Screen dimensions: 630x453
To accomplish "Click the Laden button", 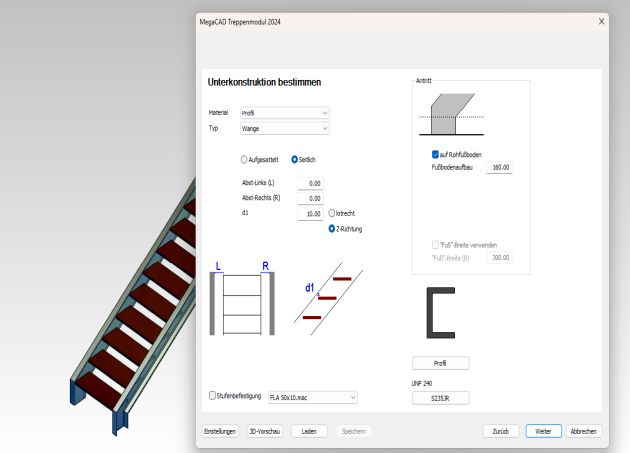I will (309, 431).
